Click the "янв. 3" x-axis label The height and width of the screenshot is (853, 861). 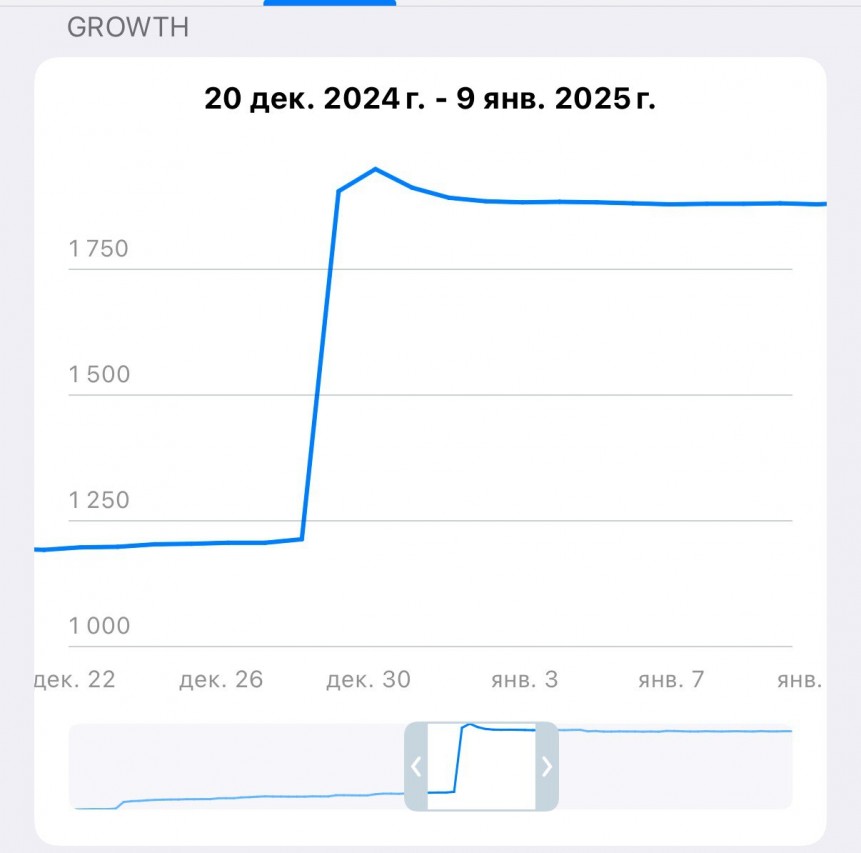524,680
